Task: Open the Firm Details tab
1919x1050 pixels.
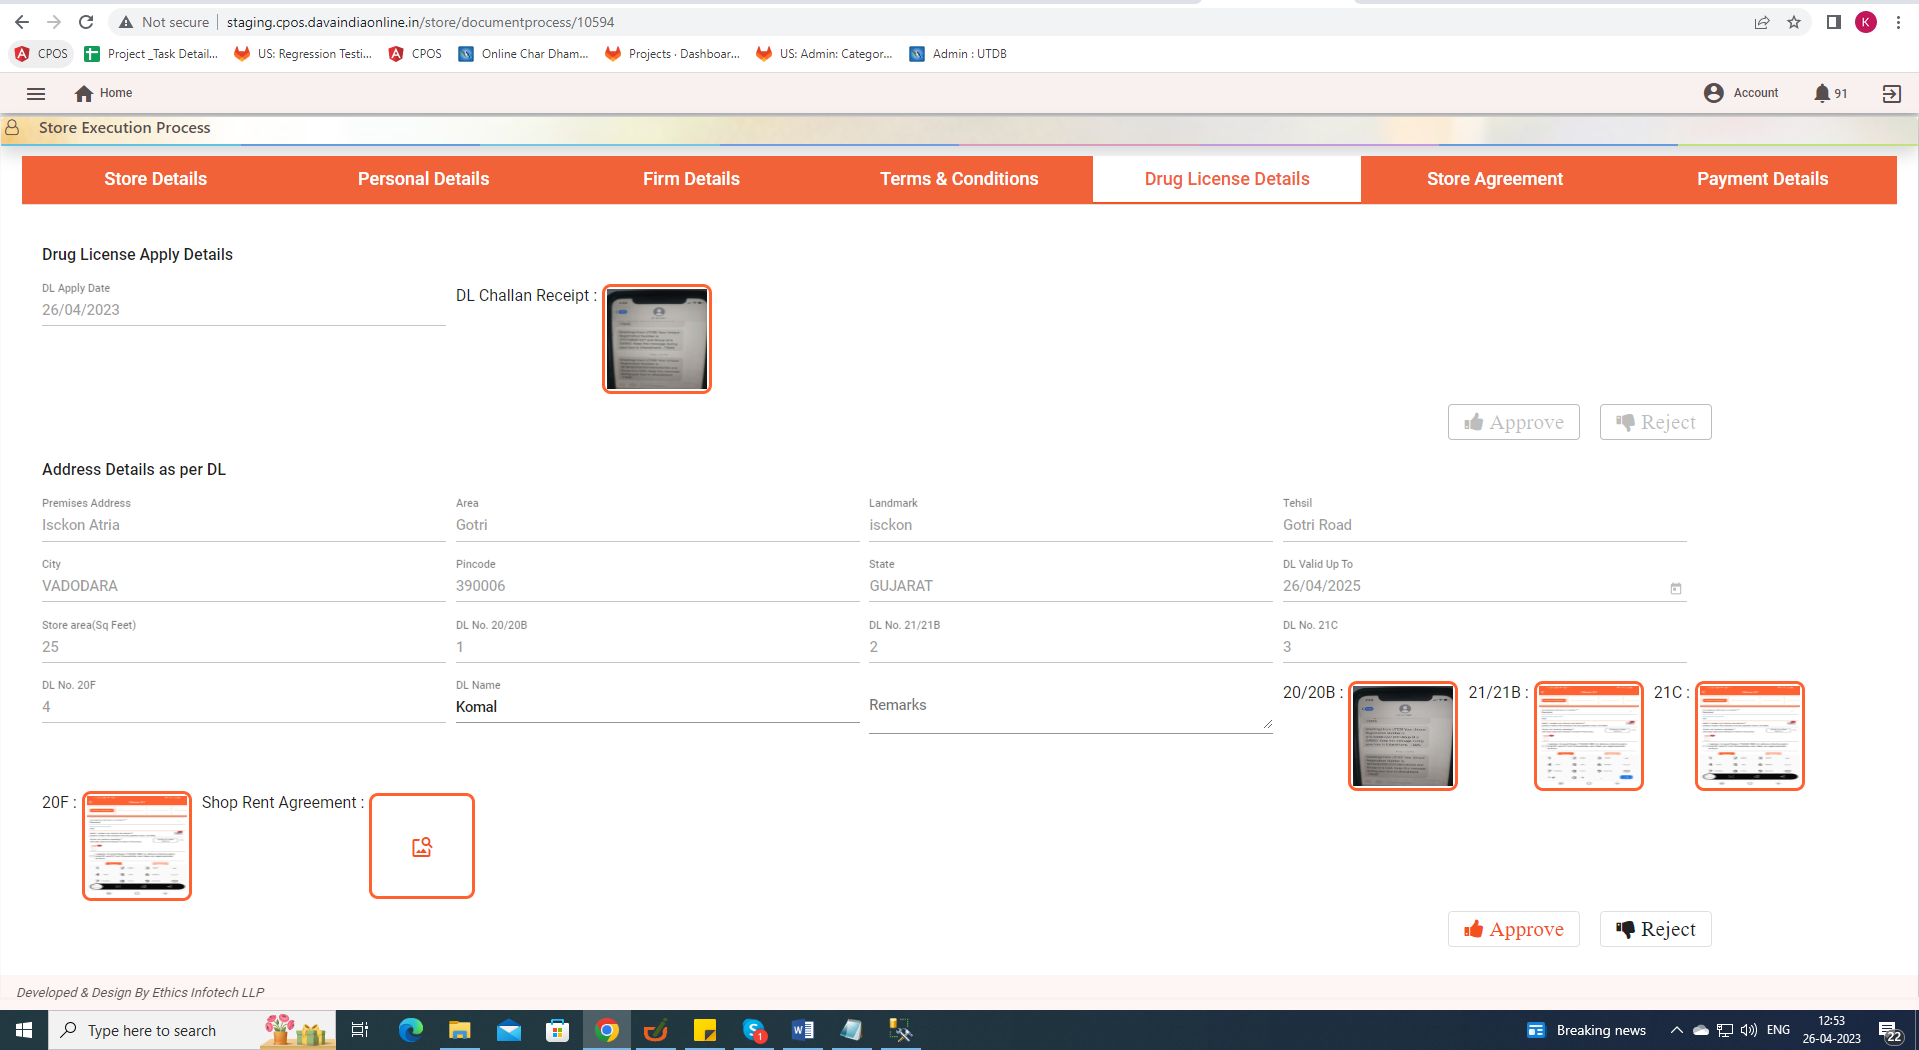Action: click(691, 179)
